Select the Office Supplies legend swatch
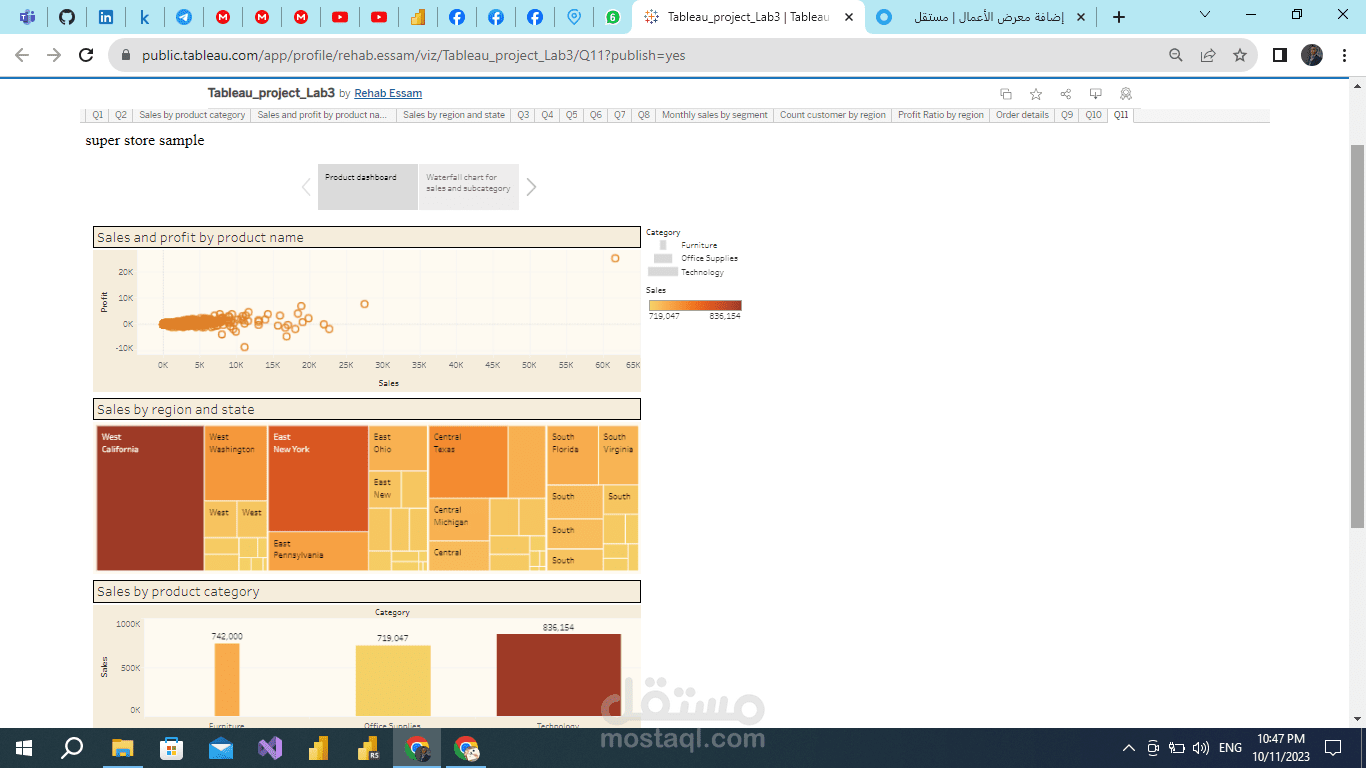This screenshot has height=768, width=1366. [x=663, y=258]
